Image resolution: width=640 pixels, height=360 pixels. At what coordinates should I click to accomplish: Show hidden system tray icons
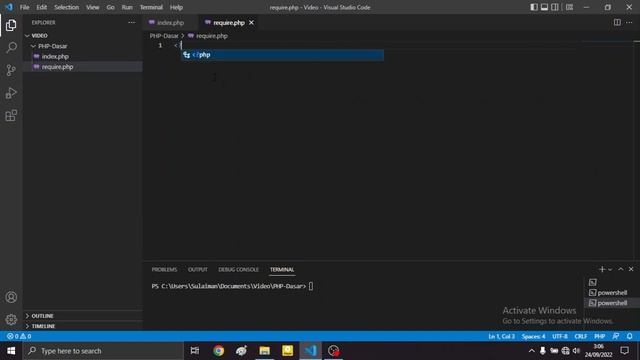(531, 351)
